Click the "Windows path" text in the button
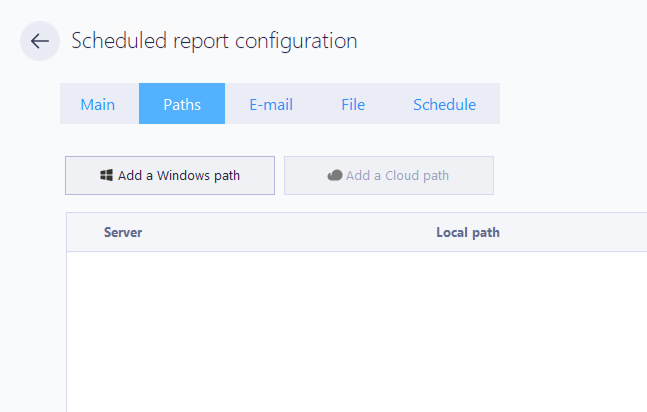Image resolution: width=647 pixels, height=412 pixels. coord(198,175)
